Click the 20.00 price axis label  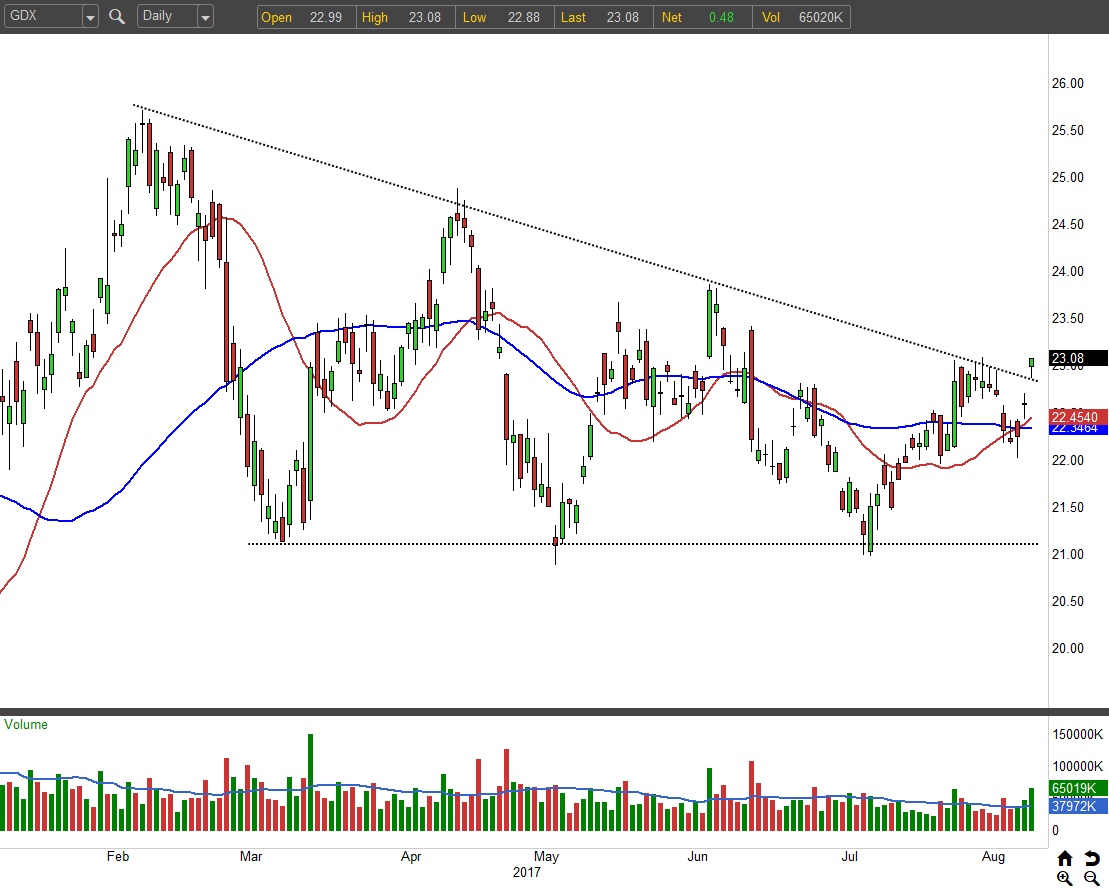pyautogui.click(x=1067, y=648)
